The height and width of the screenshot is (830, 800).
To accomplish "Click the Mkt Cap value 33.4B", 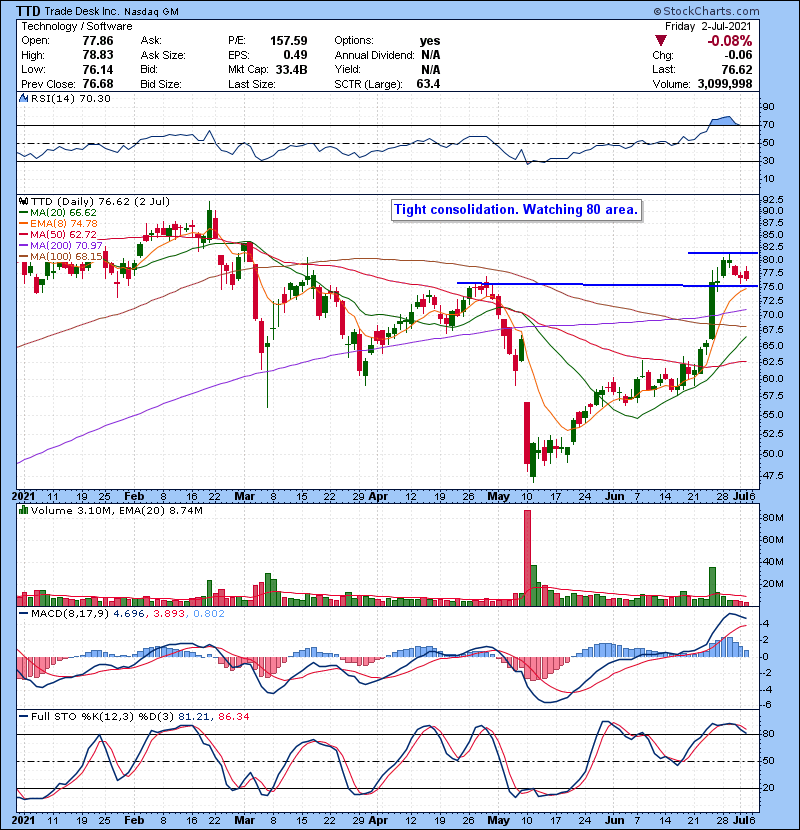I will pyautogui.click(x=291, y=69).
